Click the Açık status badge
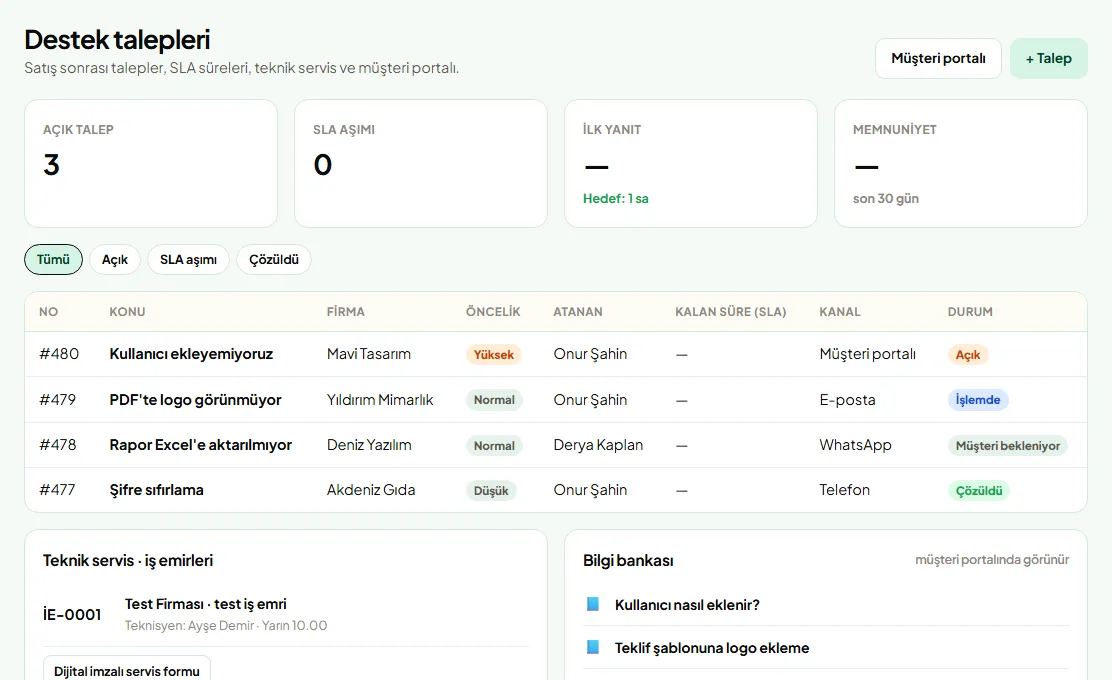This screenshot has width=1112, height=680. 967,355
